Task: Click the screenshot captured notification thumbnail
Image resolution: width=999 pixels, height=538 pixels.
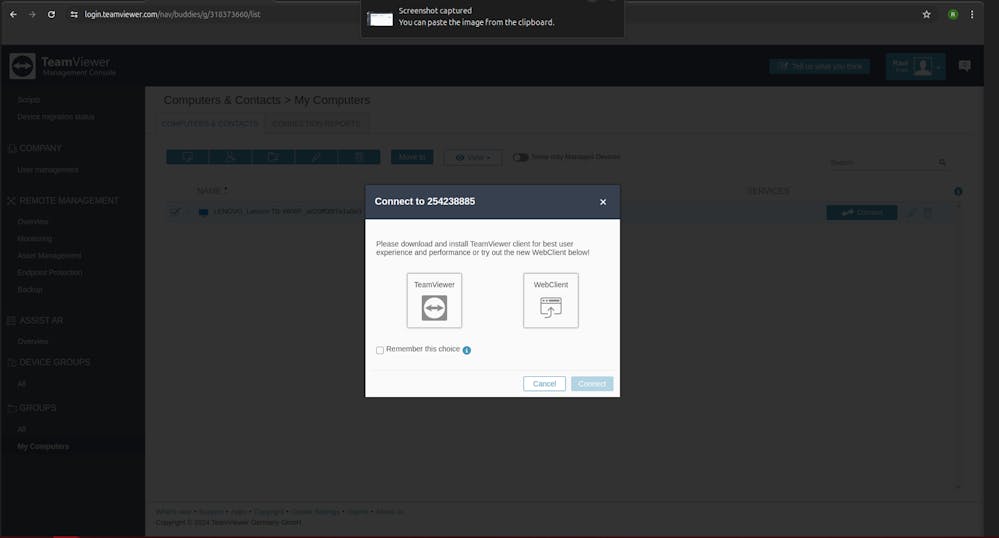Action: pos(381,19)
